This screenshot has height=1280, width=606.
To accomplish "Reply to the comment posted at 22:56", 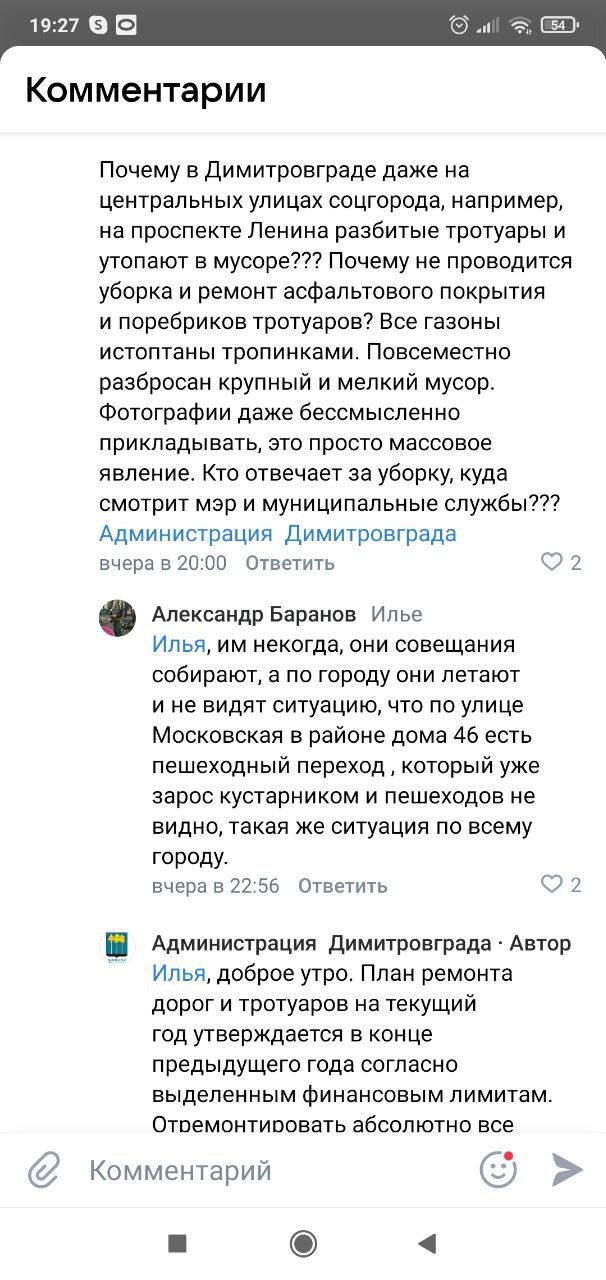I will [342, 885].
